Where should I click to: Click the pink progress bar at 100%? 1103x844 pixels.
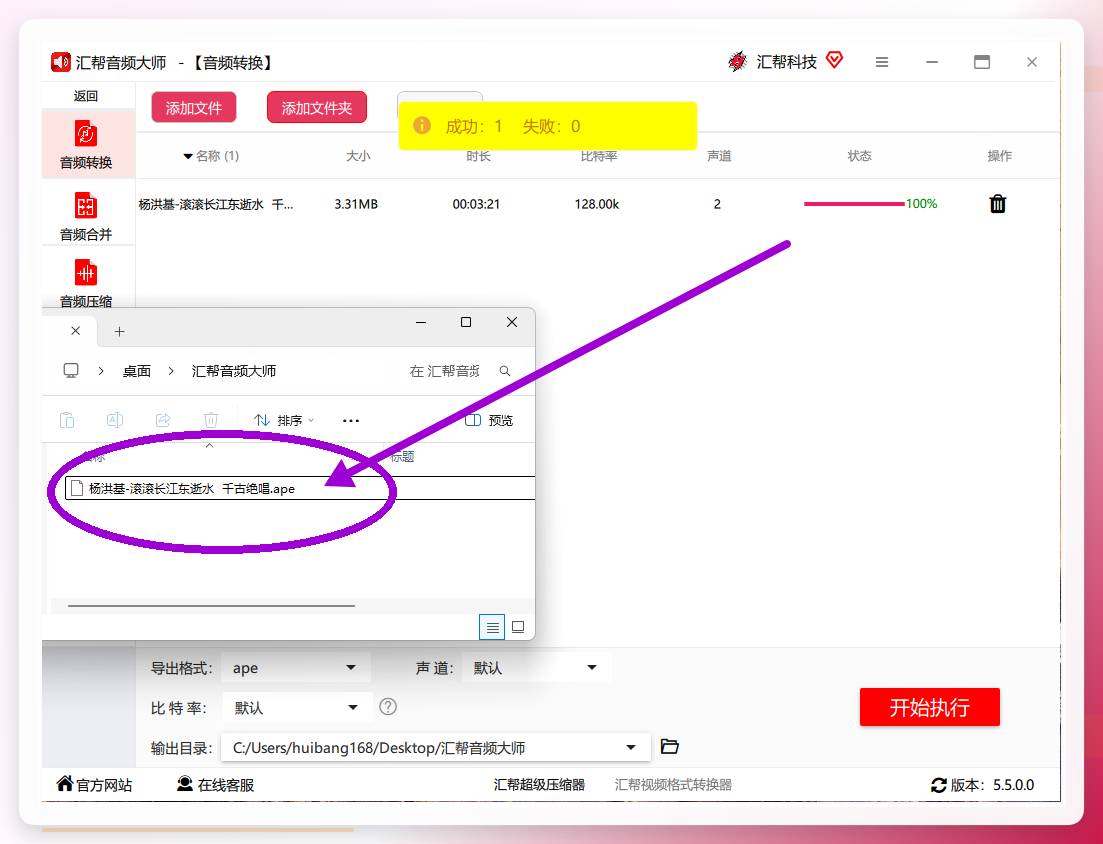click(854, 204)
